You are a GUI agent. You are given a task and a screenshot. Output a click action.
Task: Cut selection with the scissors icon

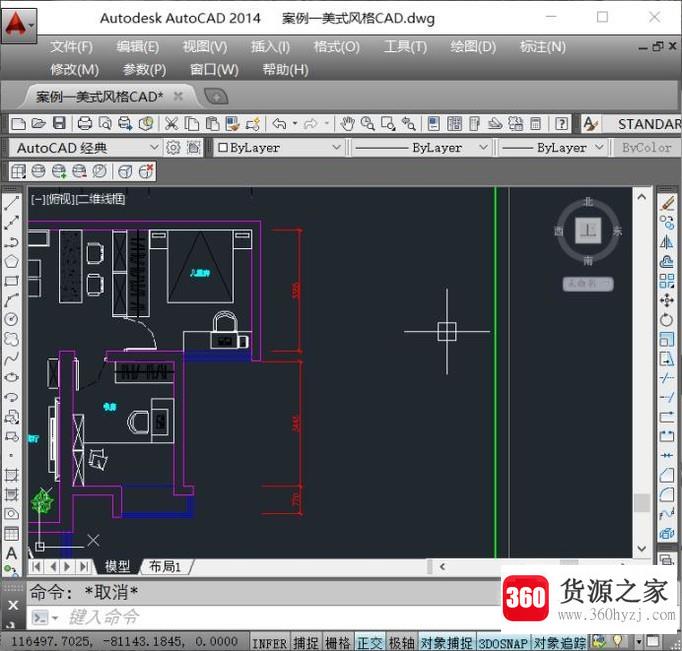(171, 124)
